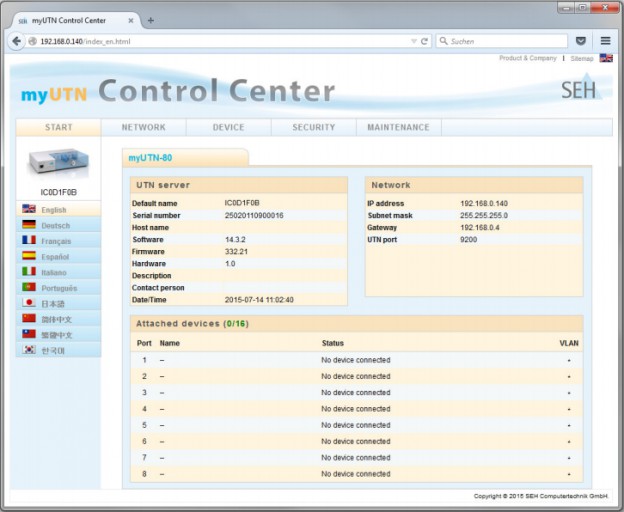Image resolution: width=624 pixels, height=512 pixels.
Task: Select the German flag for Deutsch
Action: 29,225
